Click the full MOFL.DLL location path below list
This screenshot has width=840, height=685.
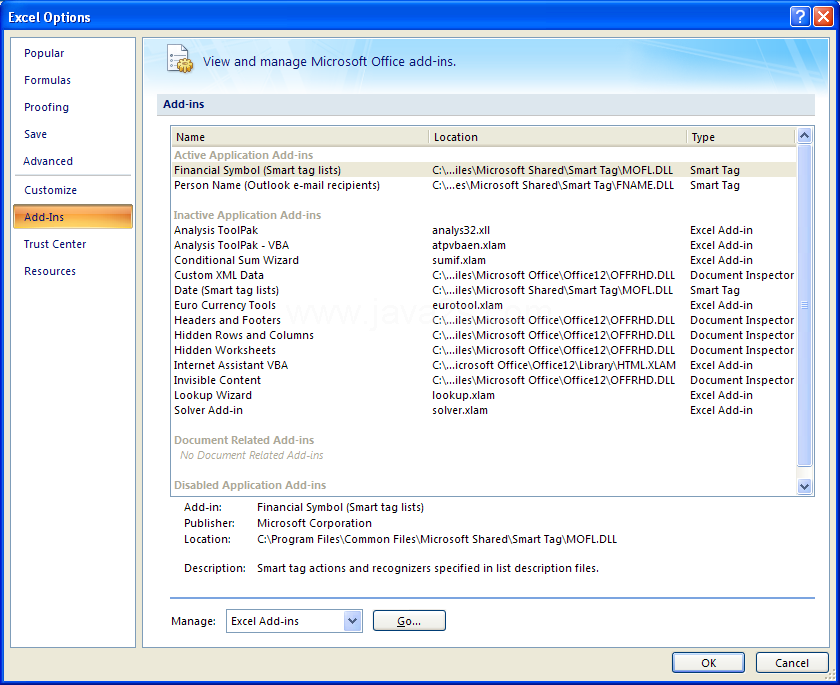coord(437,539)
